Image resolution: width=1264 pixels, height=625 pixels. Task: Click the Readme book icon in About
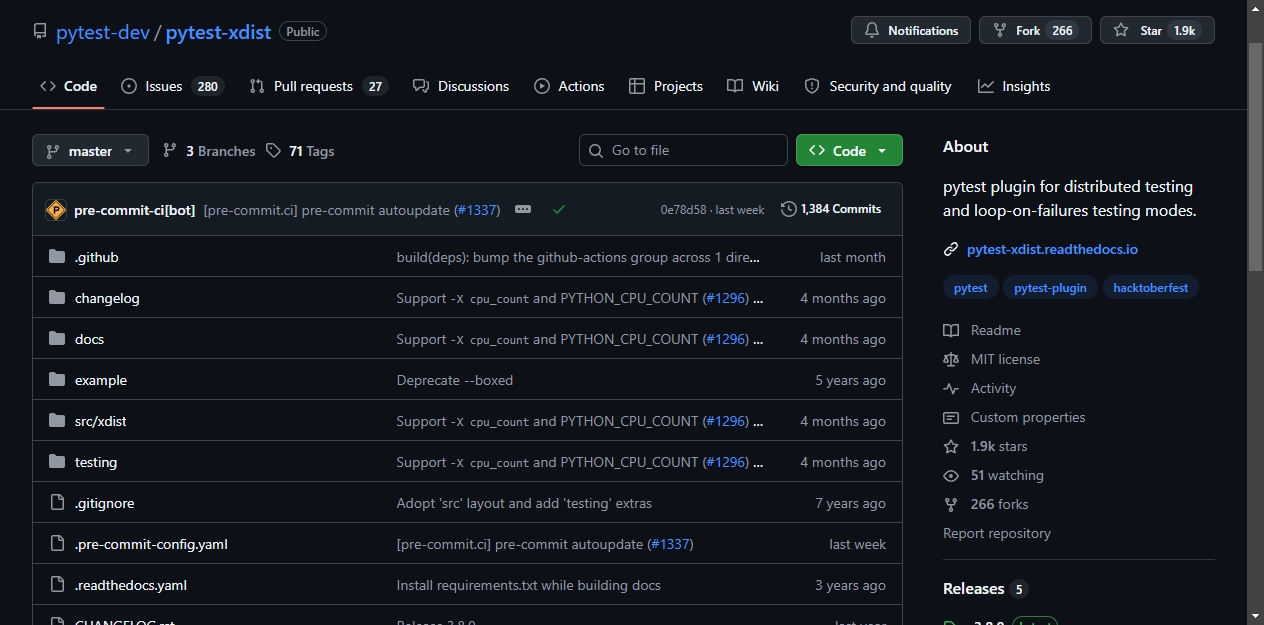pos(951,330)
